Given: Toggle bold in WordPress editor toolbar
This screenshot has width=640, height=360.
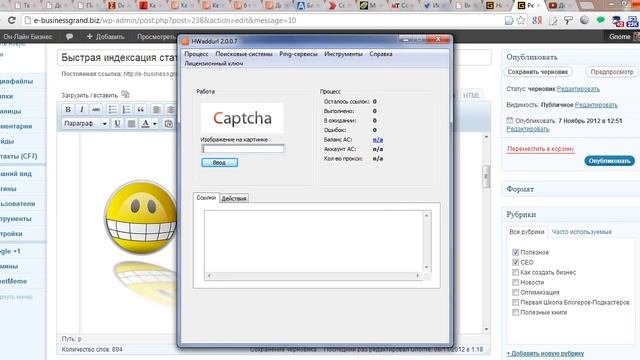Looking at the screenshot, I should 68,109.
